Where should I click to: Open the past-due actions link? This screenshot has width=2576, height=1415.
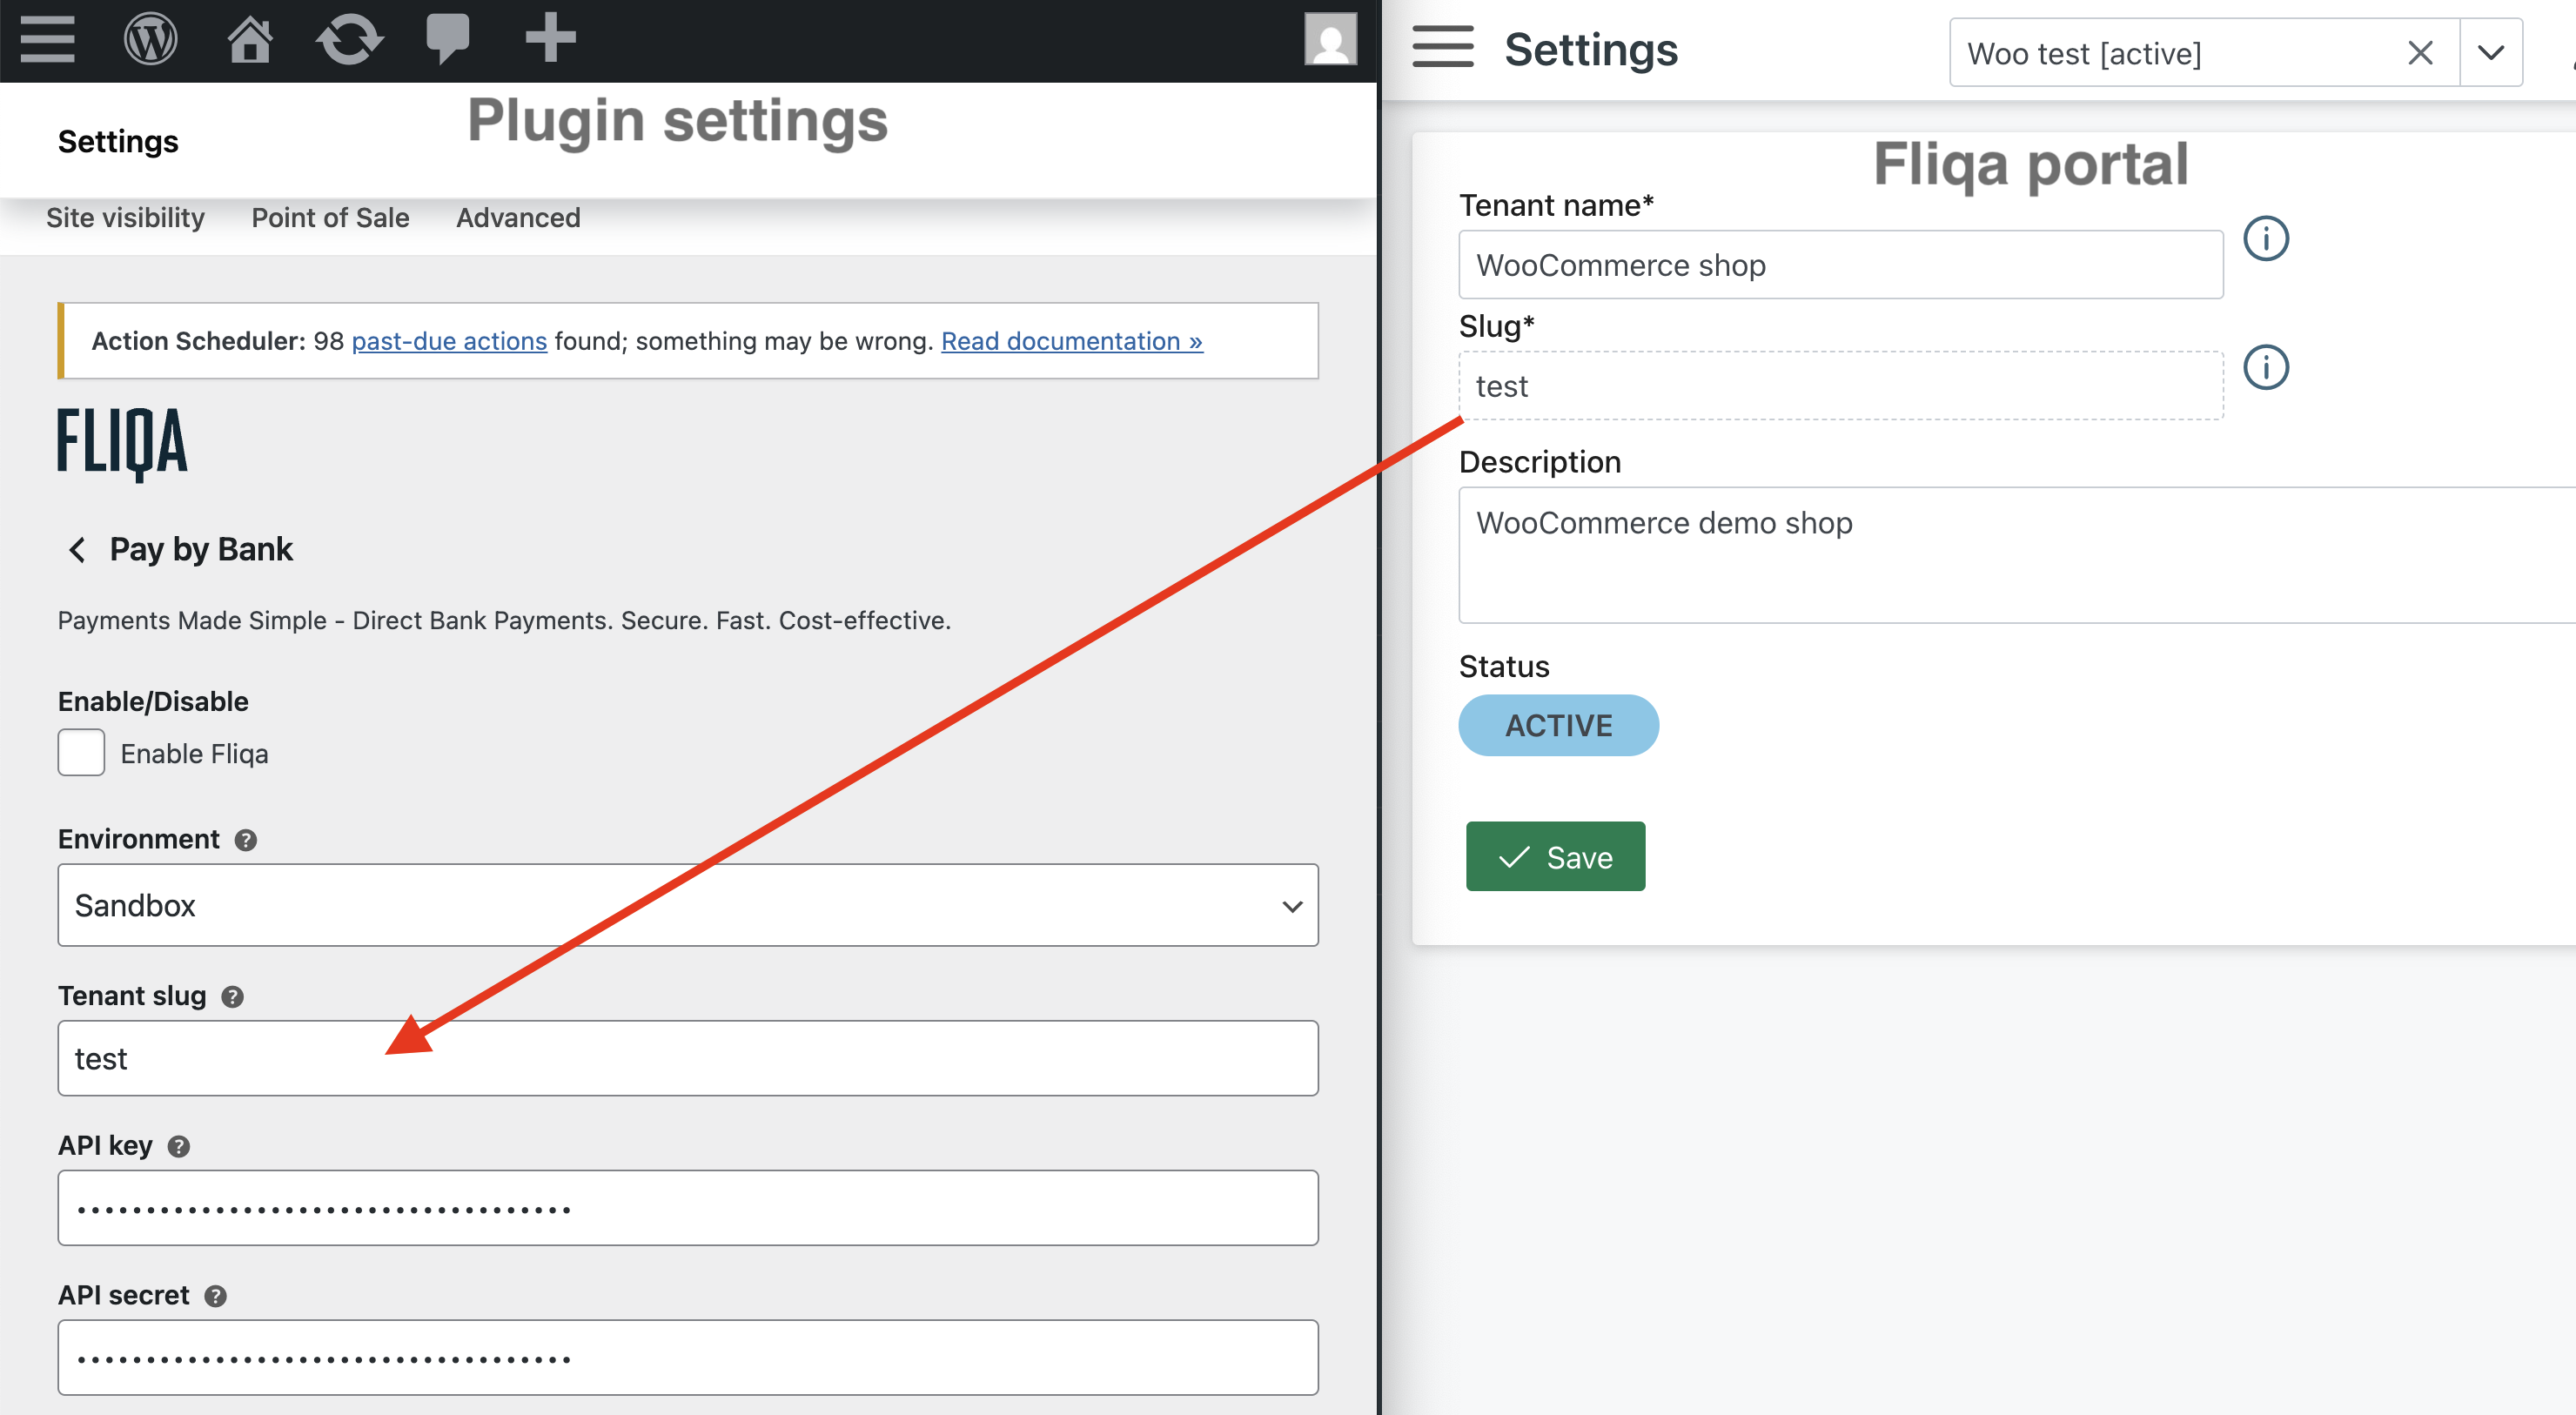point(449,341)
